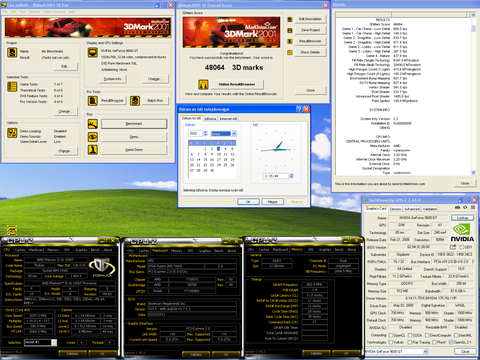This screenshot has width=480, height=360.
Task: Toggle the DirectCompute checkbox
Action: 427,335
